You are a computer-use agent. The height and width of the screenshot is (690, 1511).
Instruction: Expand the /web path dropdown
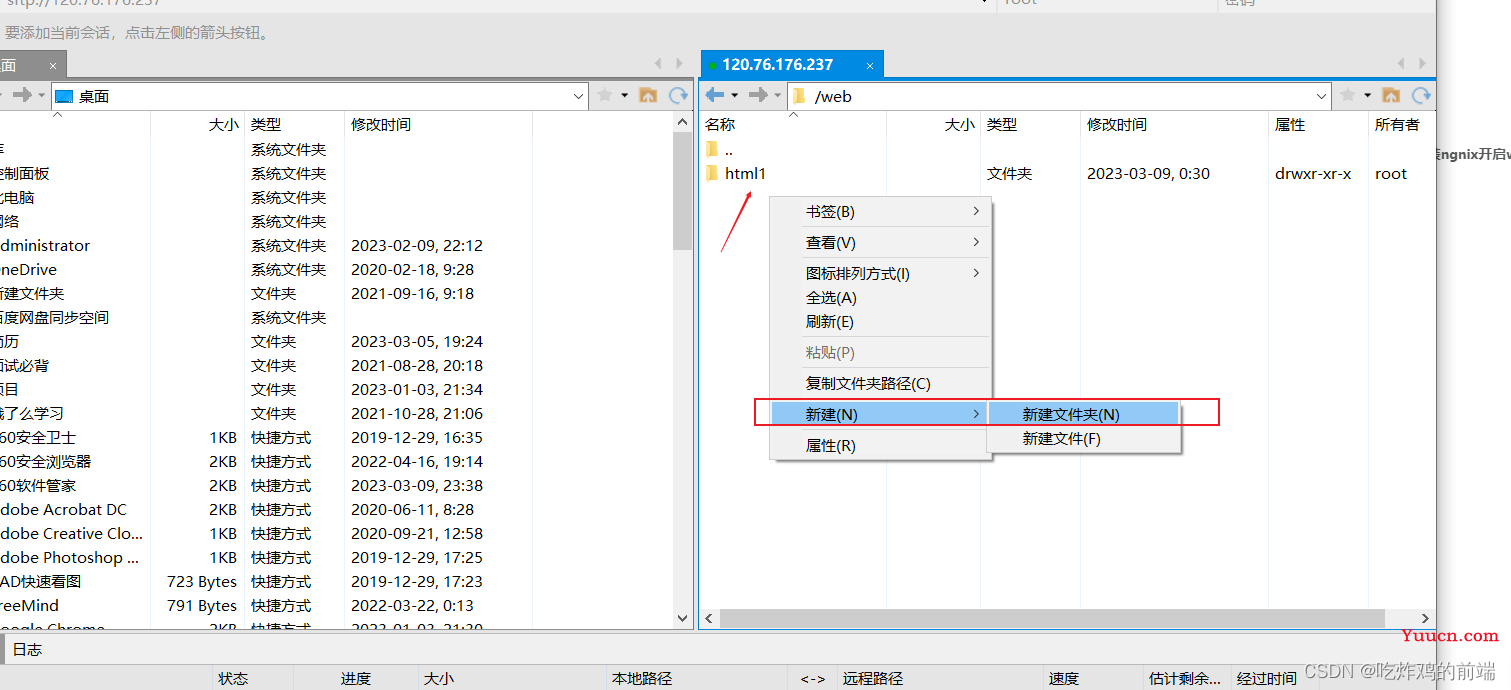pos(1321,96)
